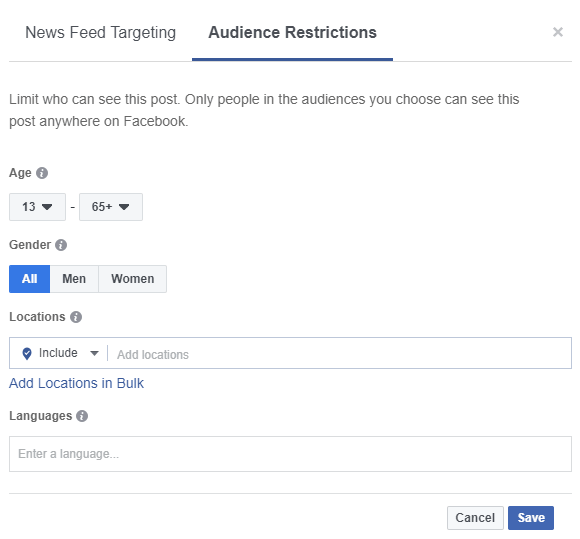This screenshot has width=580, height=539.
Task: Select the All gender option
Action: tap(30, 279)
